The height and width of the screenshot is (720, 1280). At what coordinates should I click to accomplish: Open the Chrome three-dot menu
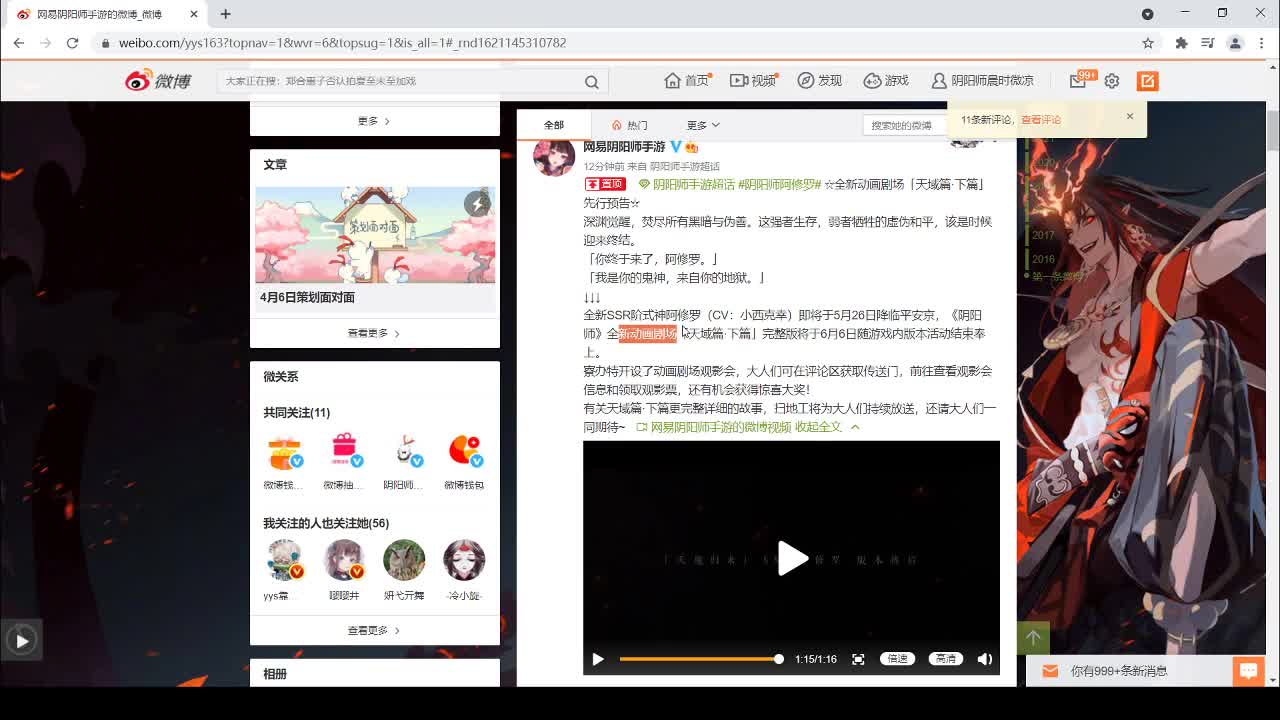click(x=1261, y=43)
